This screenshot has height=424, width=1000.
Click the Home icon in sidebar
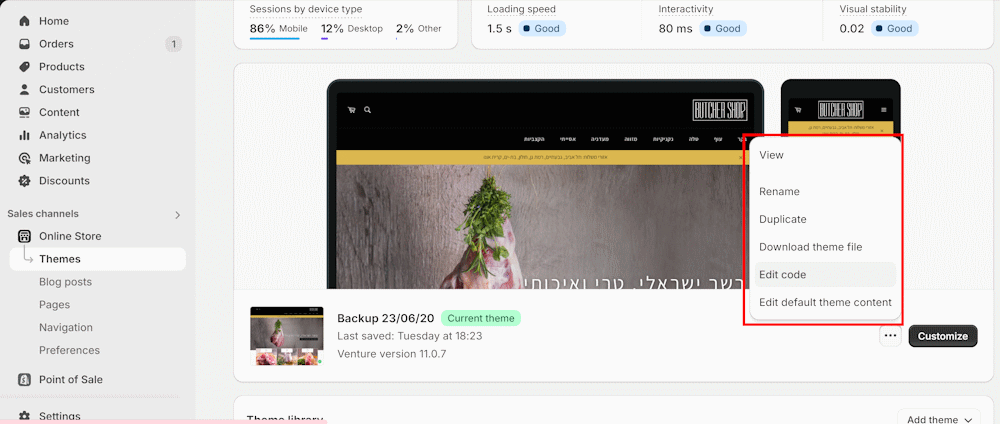point(24,21)
